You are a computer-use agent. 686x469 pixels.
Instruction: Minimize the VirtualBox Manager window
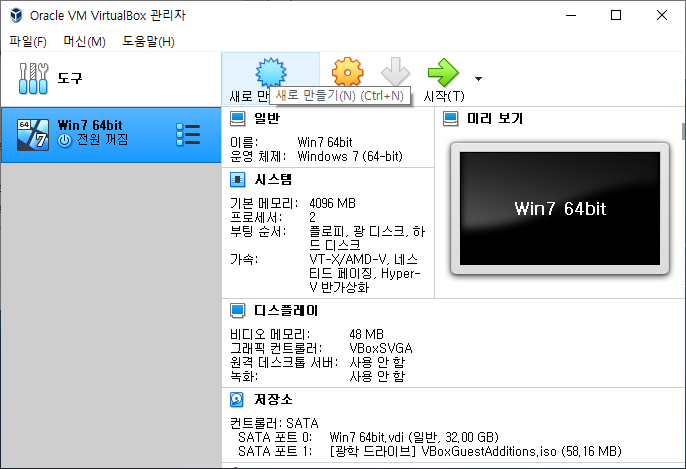pos(571,15)
